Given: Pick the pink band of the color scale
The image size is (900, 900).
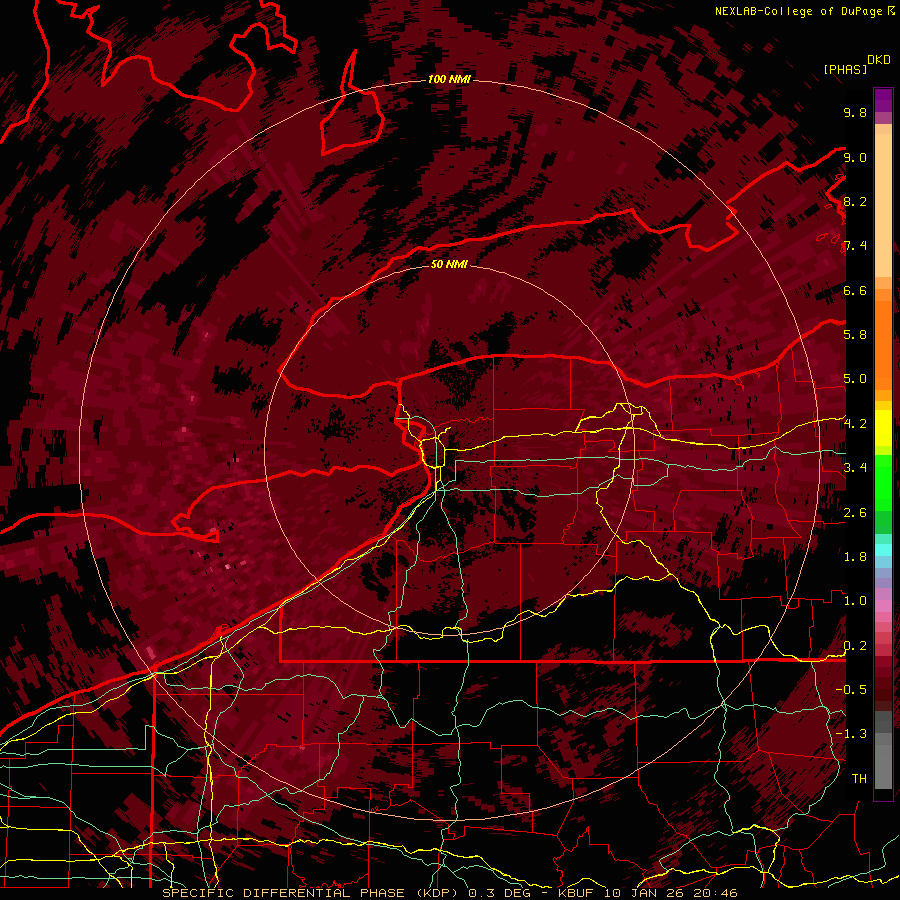Looking at the screenshot, I should click(x=883, y=606).
